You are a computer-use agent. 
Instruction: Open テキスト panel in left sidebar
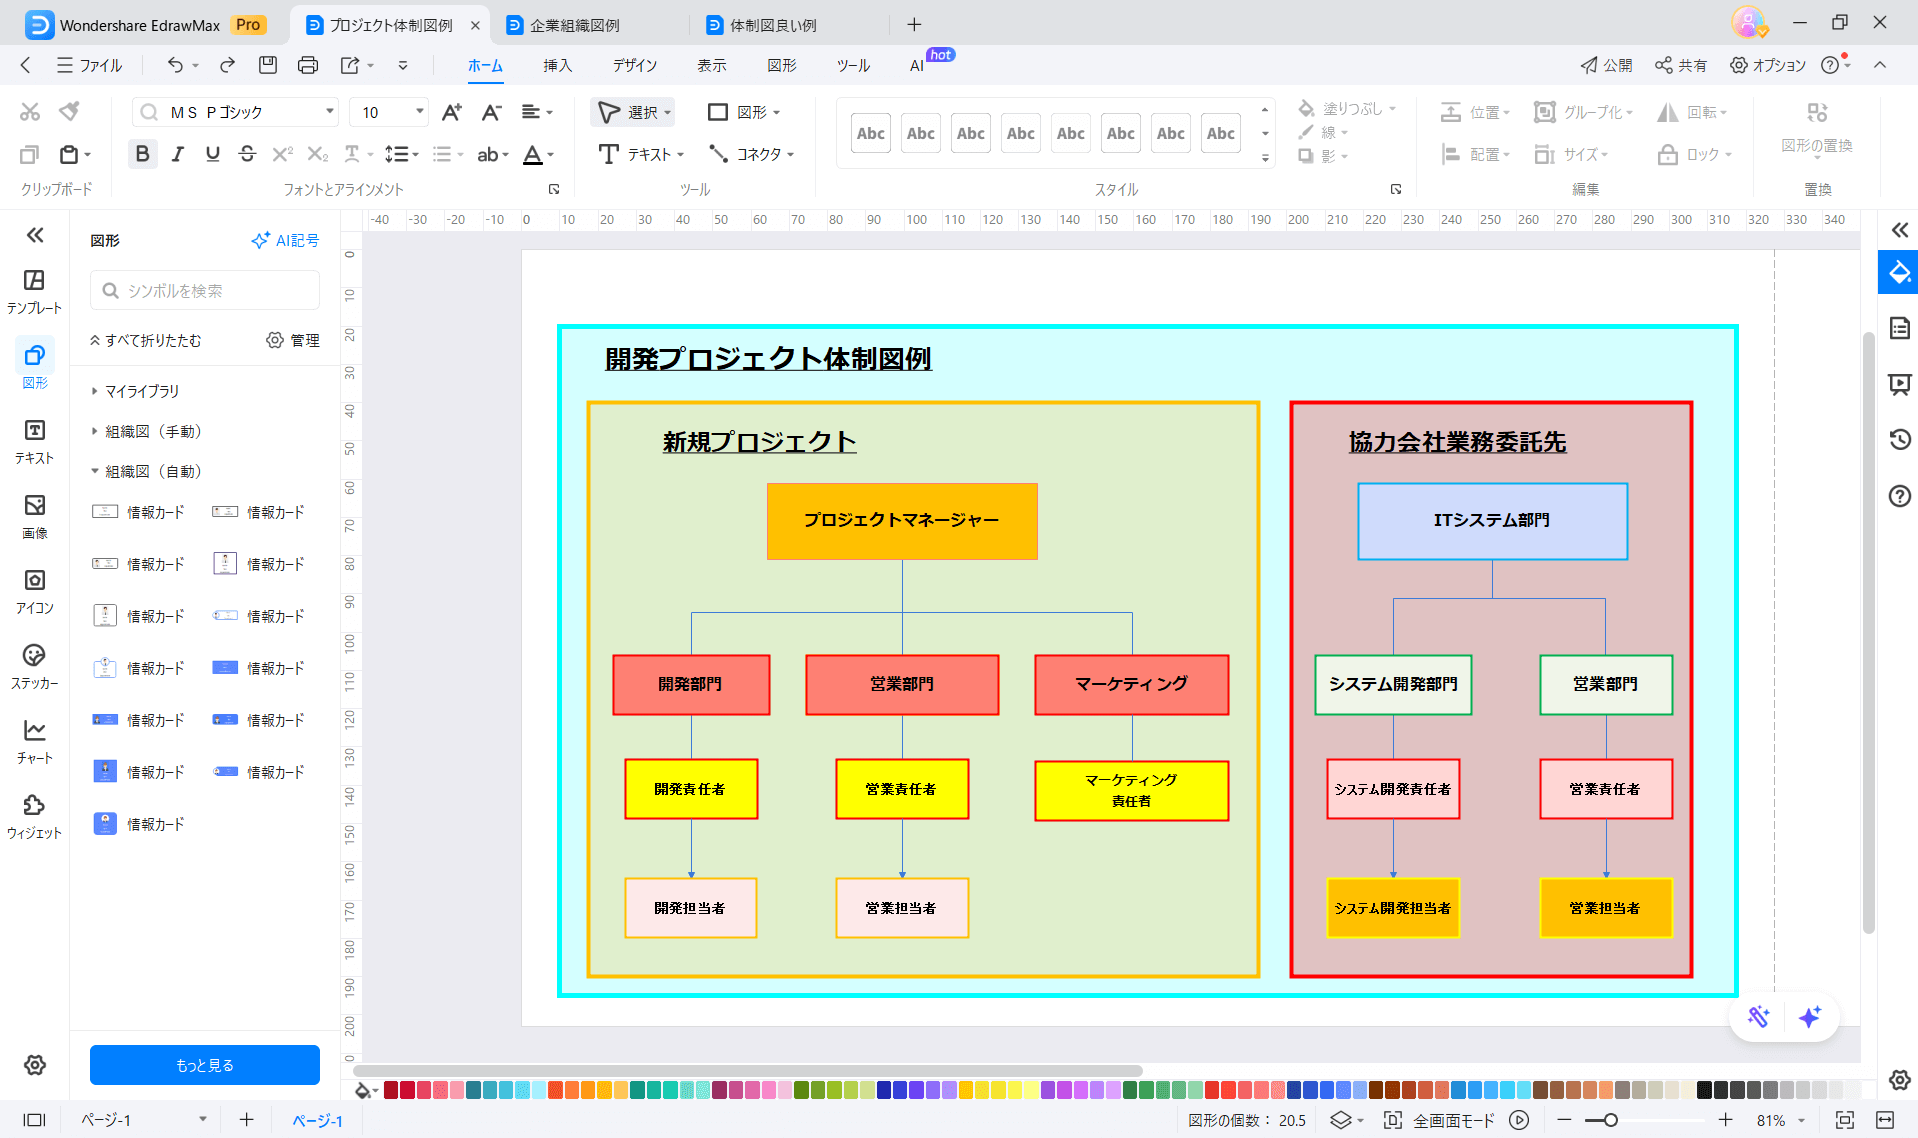[x=35, y=441]
